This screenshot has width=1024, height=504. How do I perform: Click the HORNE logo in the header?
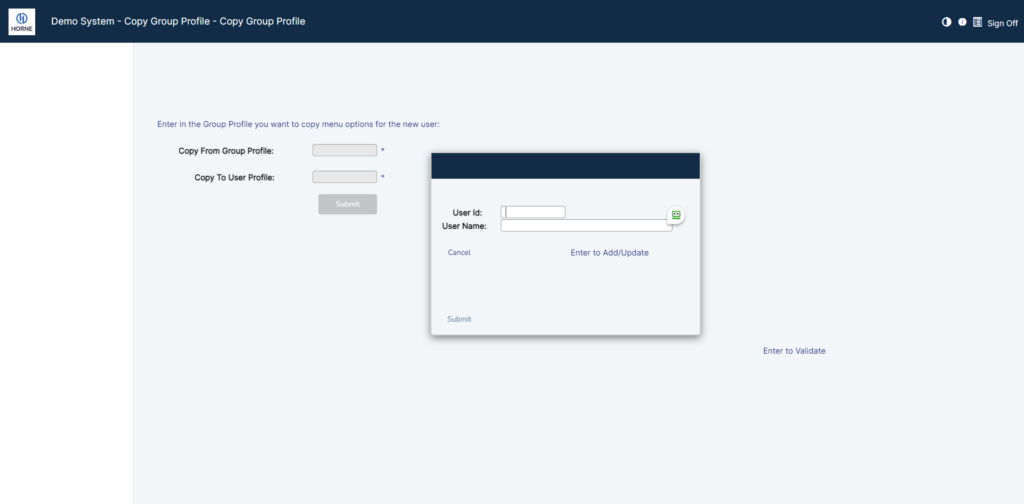click(22, 22)
